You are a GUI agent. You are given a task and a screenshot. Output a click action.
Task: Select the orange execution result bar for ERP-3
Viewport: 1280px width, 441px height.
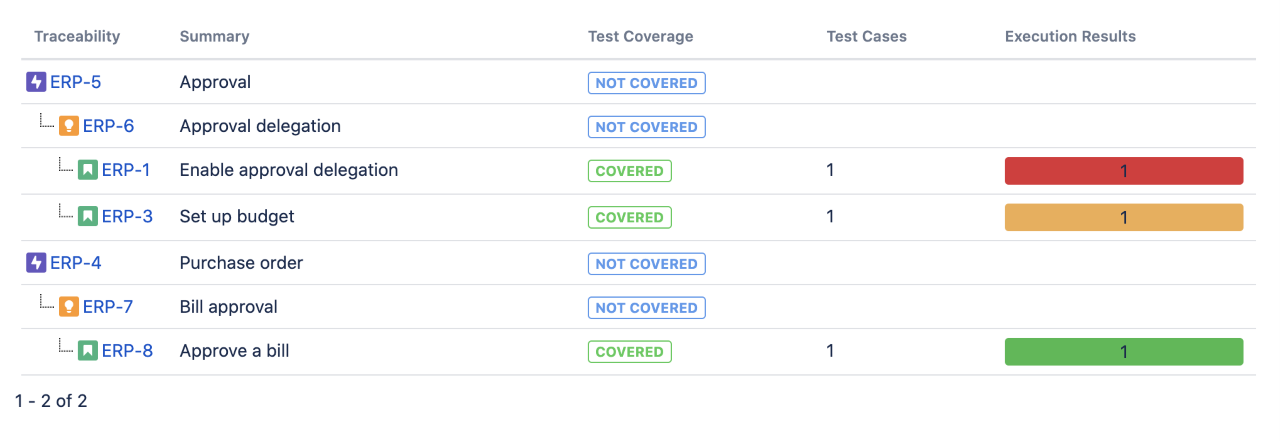[x=1124, y=217]
